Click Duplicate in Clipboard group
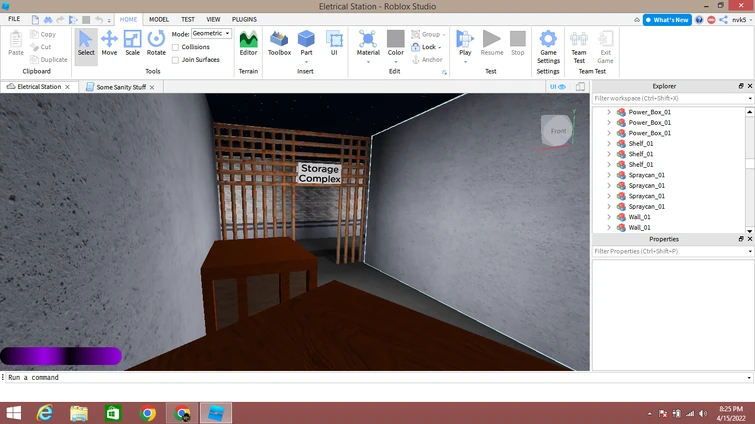Screen dimensions: 755x424 pos(49,60)
